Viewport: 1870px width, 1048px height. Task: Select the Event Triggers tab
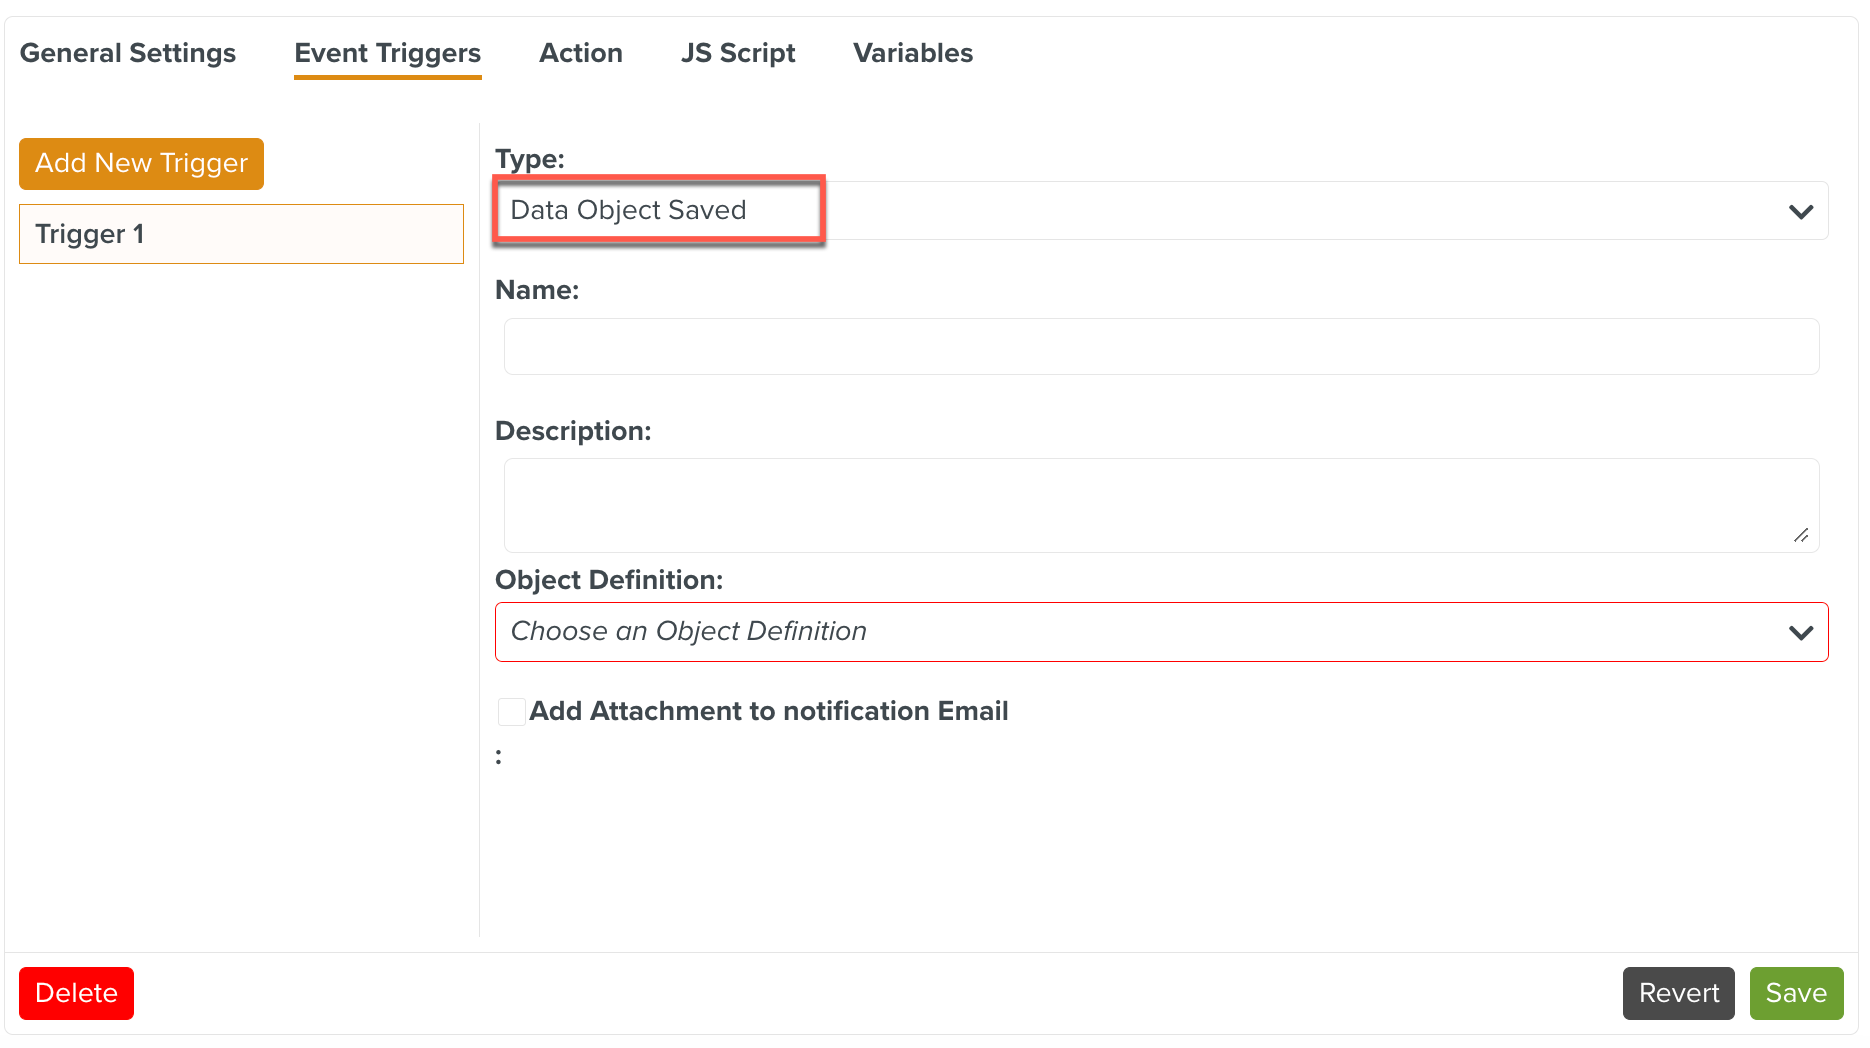click(387, 53)
